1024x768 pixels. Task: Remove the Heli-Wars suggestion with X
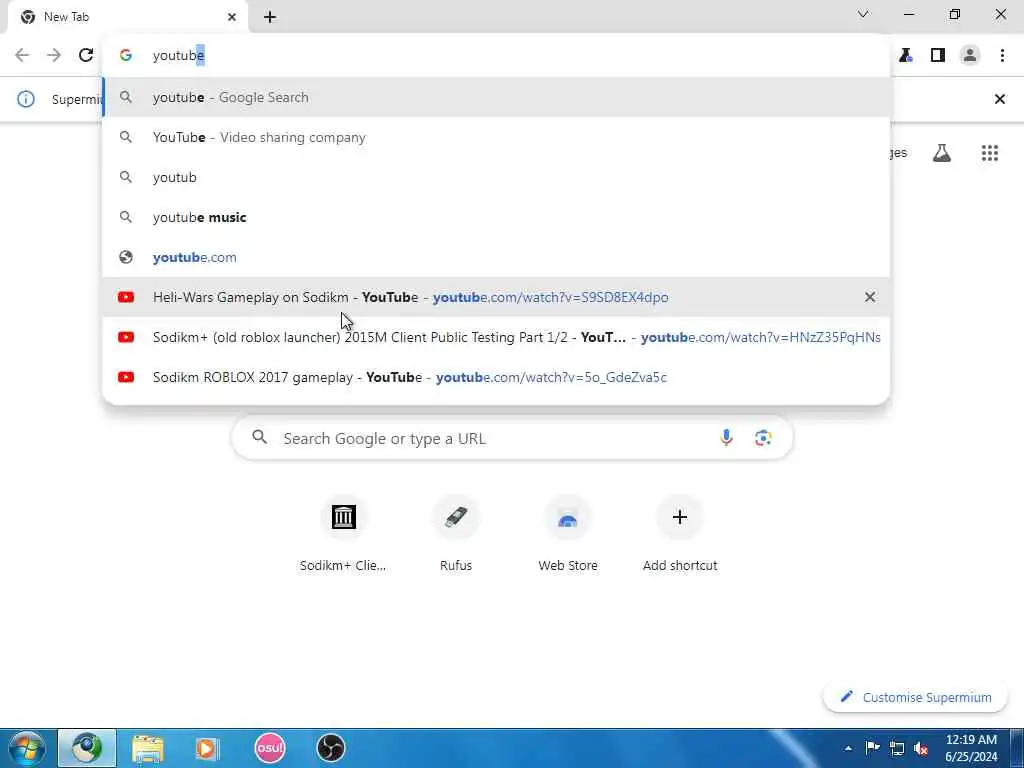(870, 297)
